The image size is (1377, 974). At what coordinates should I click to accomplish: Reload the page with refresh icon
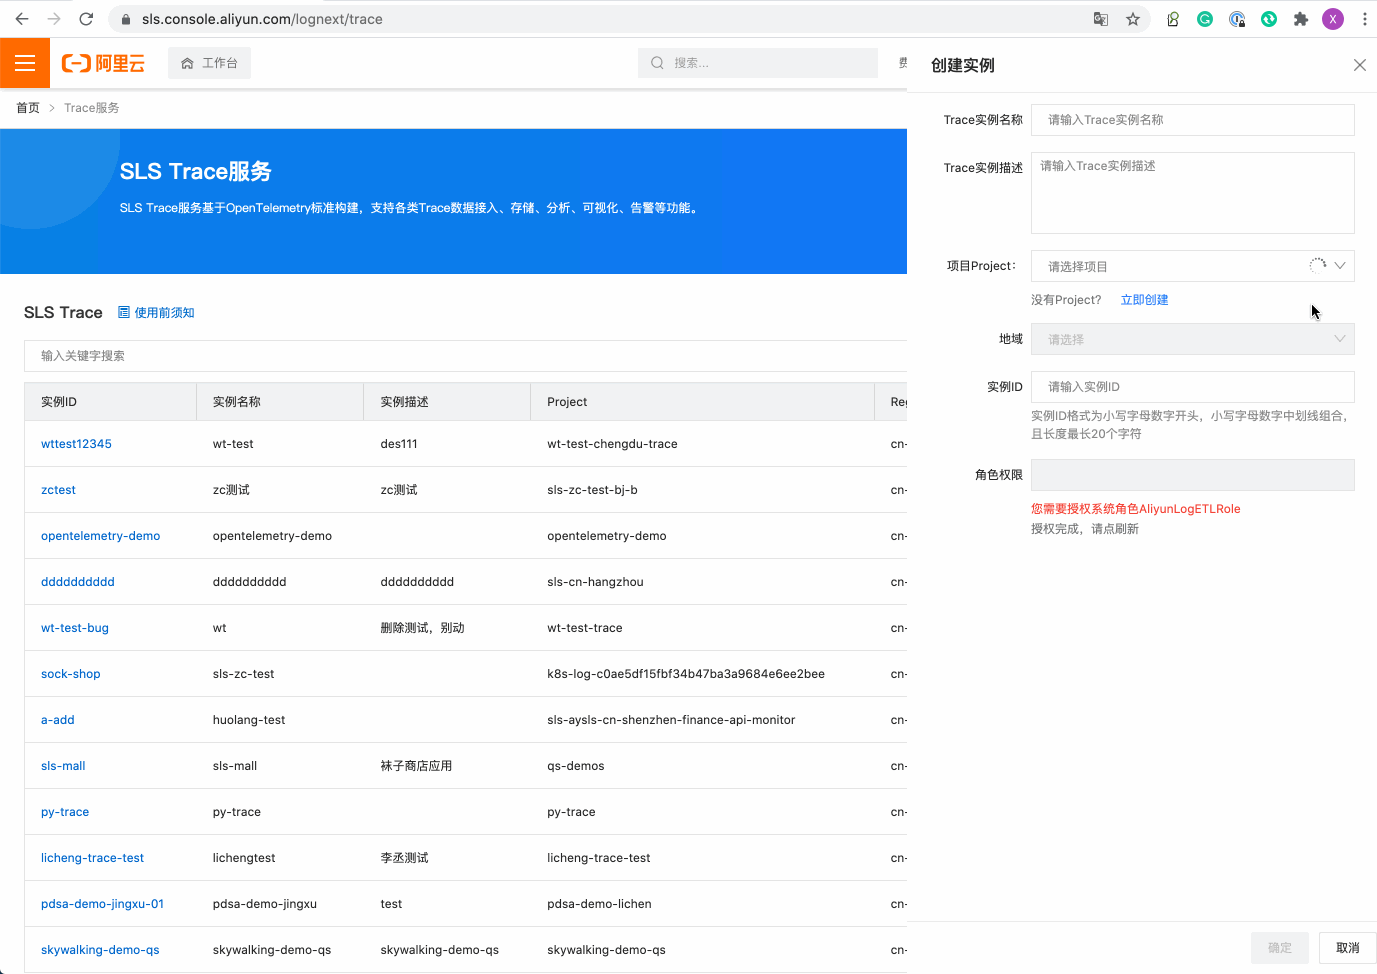[x=86, y=19]
